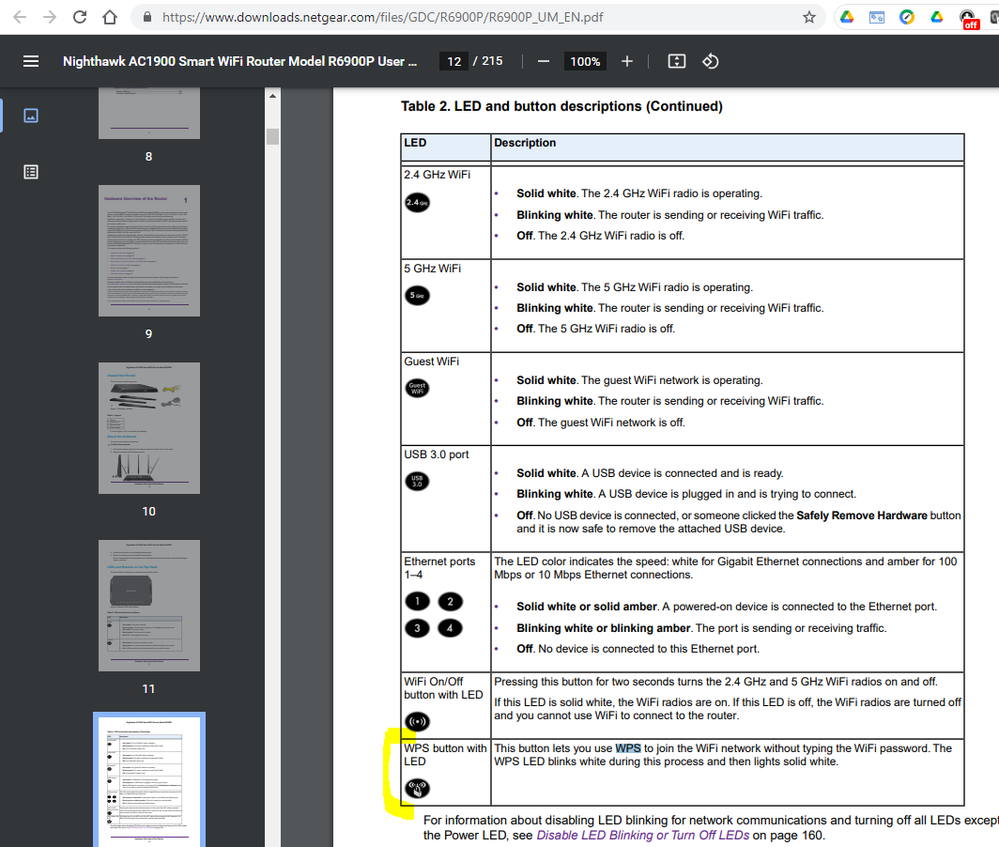Open thumbnail for page 11
999x847 pixels.
click(149, 605)
